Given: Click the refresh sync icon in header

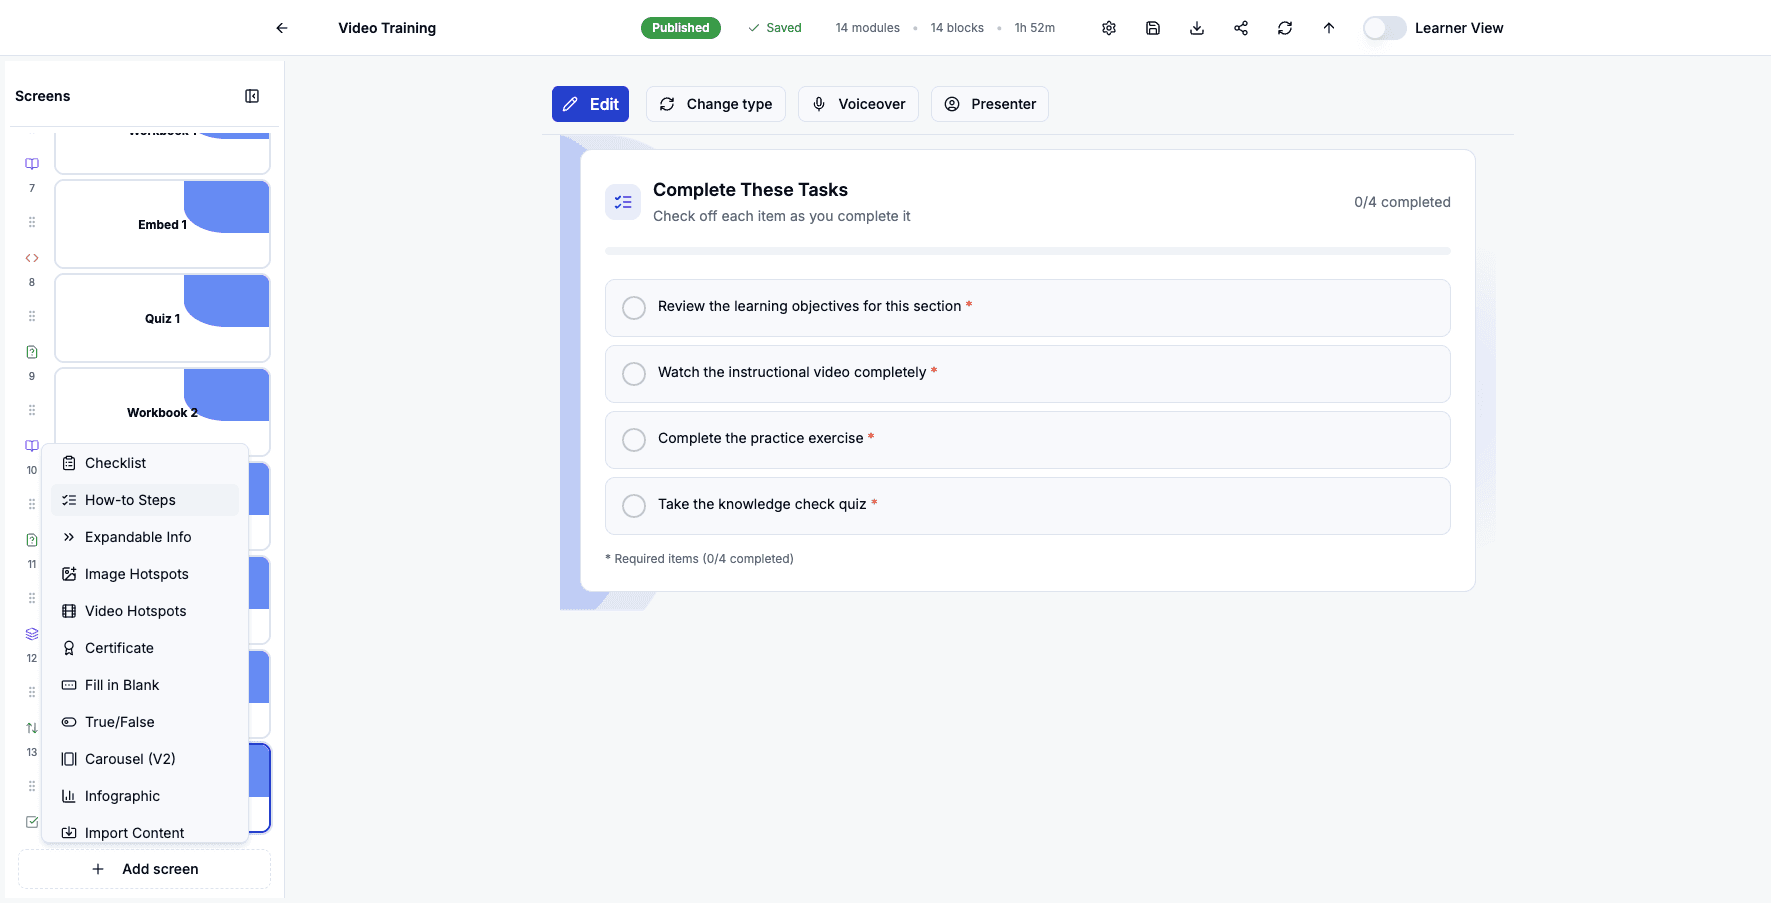Looking at the screenshot, I should click(x=1285, y=28).
